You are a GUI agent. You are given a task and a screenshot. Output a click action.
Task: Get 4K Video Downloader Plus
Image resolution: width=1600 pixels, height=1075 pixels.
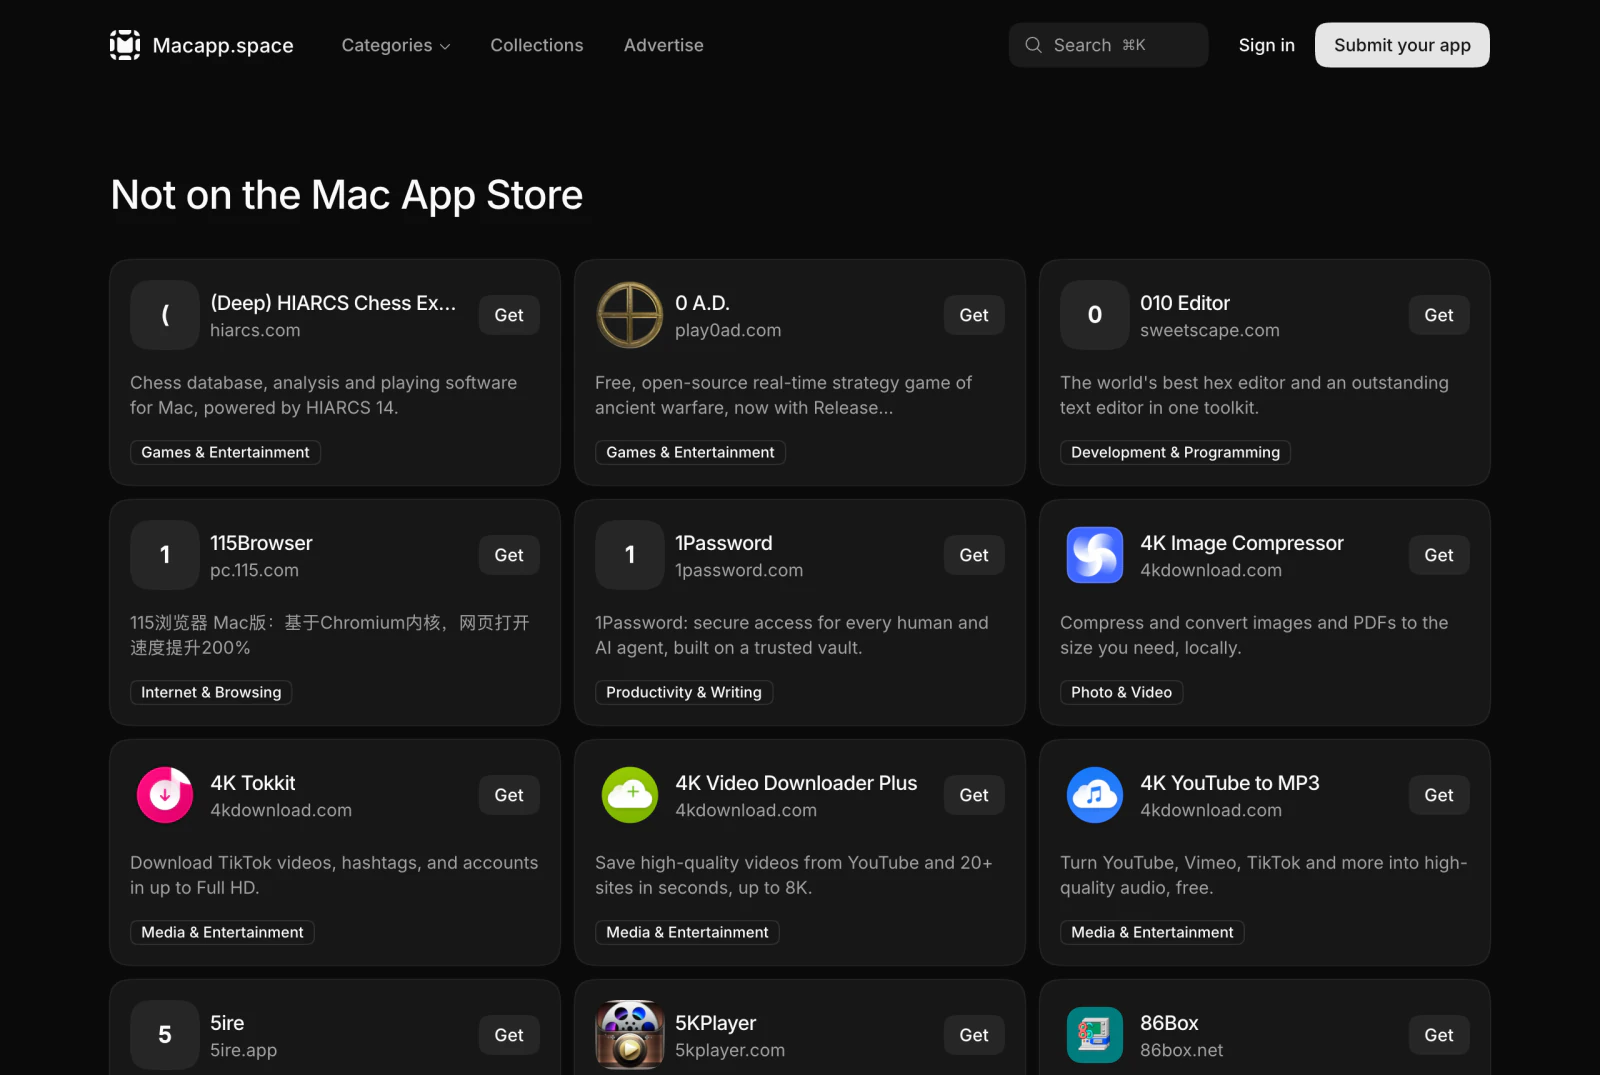click(x=974, y=795)
